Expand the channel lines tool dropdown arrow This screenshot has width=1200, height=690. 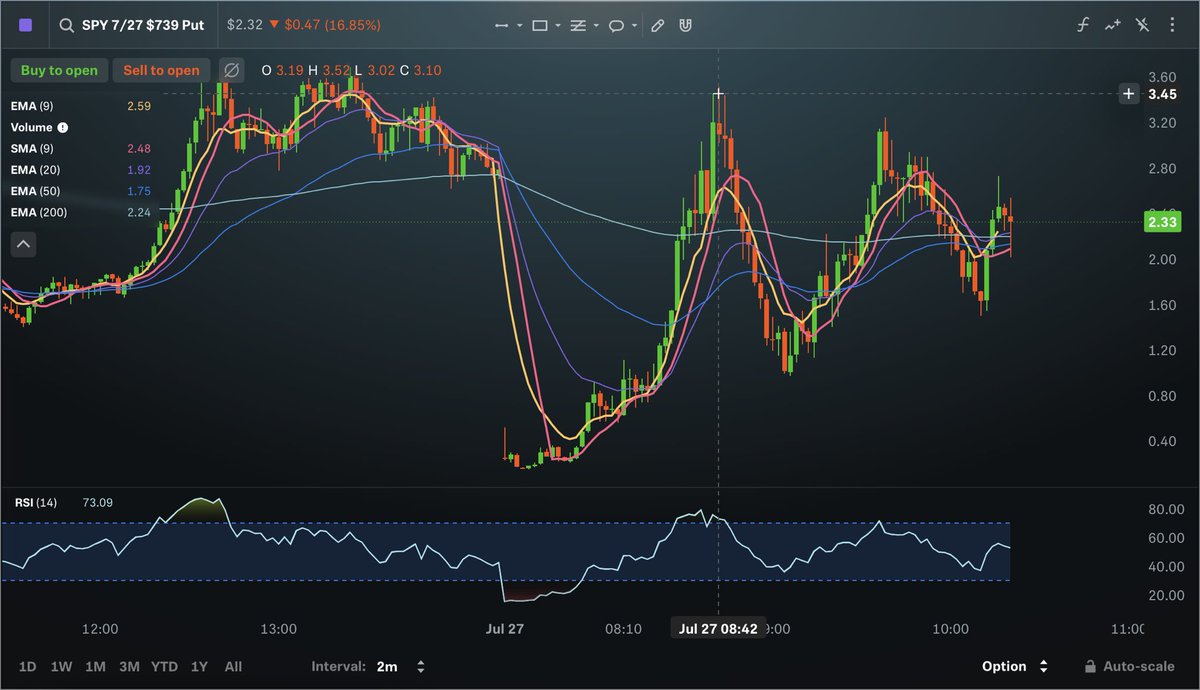pos(596,26)
